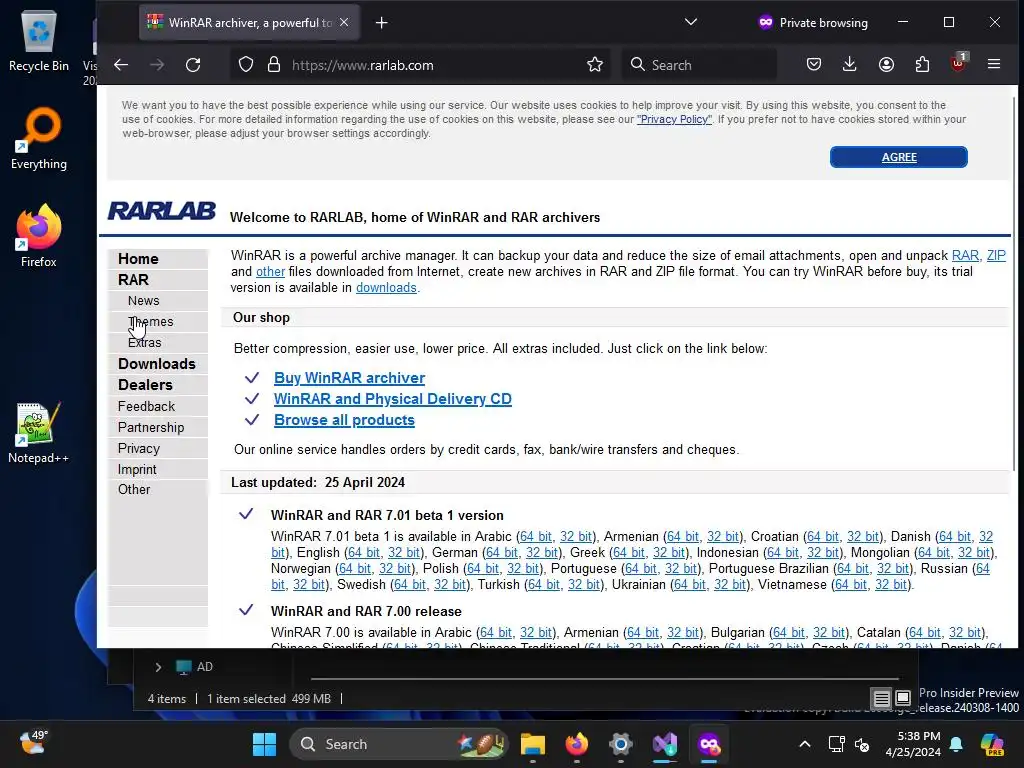
Task: Open a new tab with the plus button
Action: tap(381, 23)
